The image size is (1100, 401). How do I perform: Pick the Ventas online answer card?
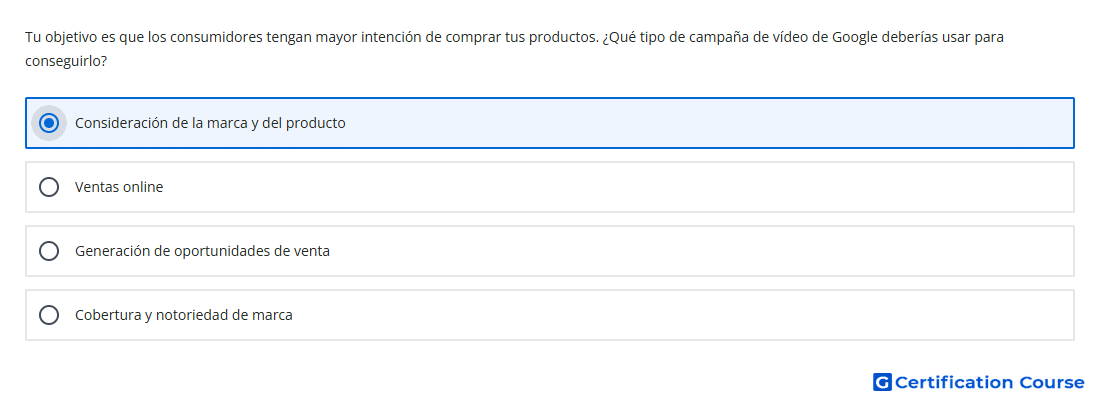550,187
